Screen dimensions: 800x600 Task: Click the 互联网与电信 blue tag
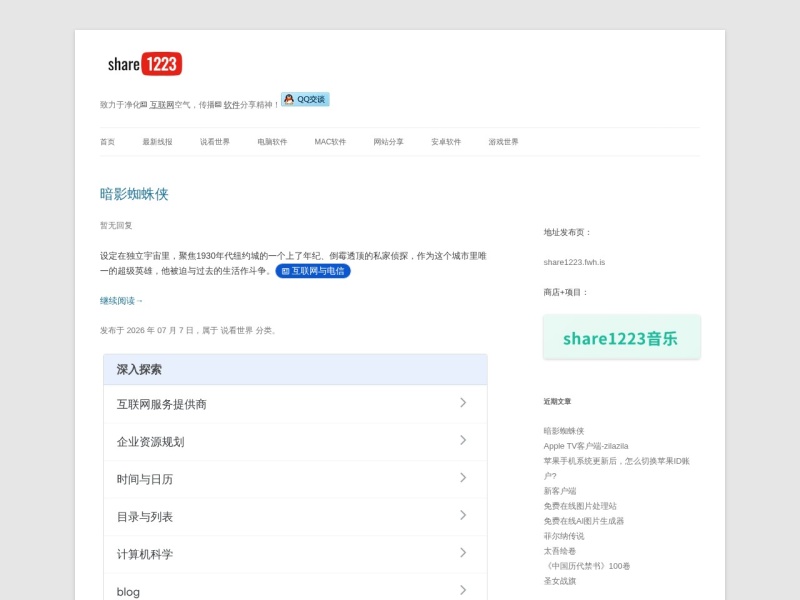coord(313,271)
